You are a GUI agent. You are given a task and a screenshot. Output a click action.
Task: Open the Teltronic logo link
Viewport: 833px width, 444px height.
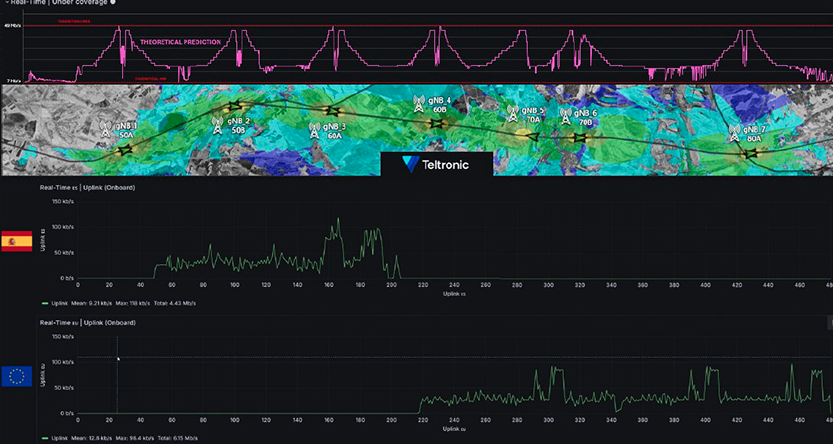tap(436, 164)
